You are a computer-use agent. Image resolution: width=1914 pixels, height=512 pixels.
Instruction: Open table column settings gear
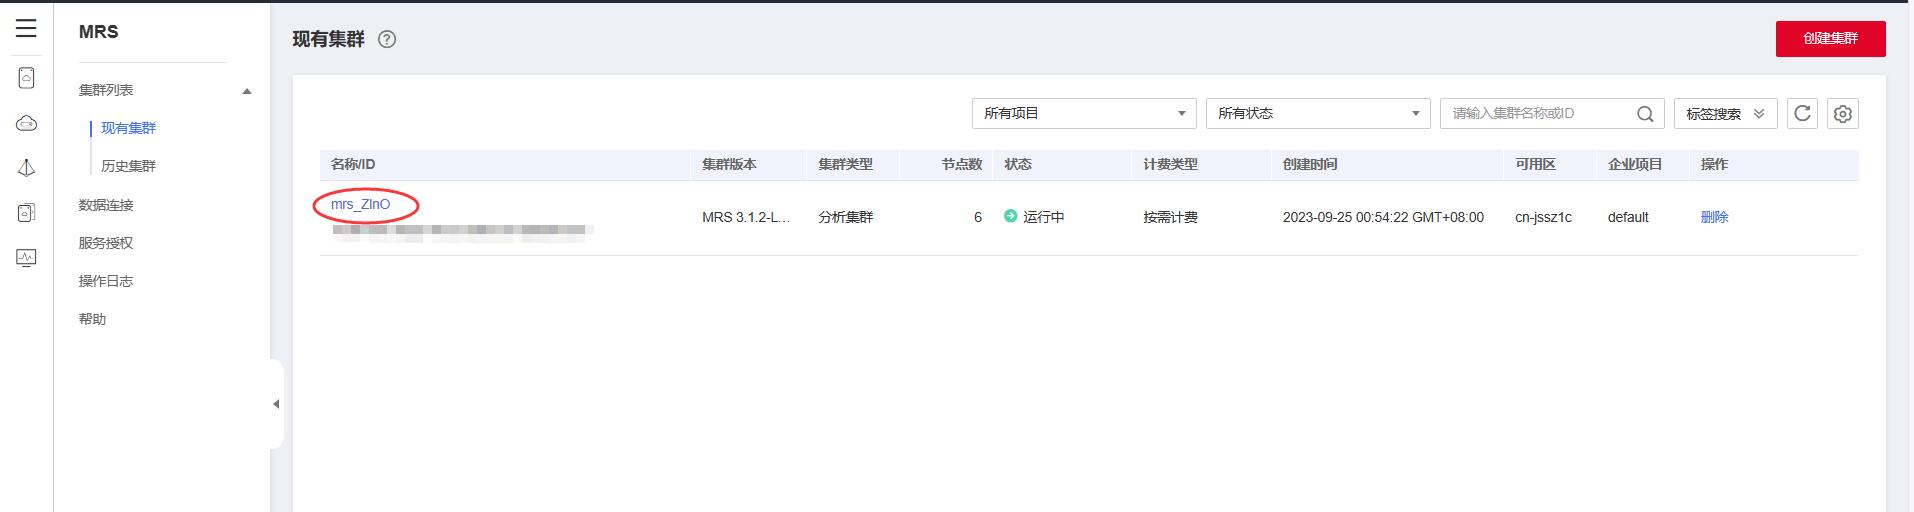coord(1842,114)
